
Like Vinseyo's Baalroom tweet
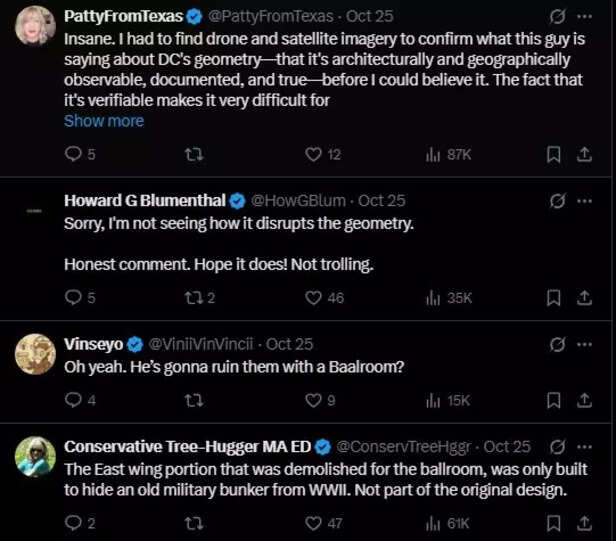313,400
